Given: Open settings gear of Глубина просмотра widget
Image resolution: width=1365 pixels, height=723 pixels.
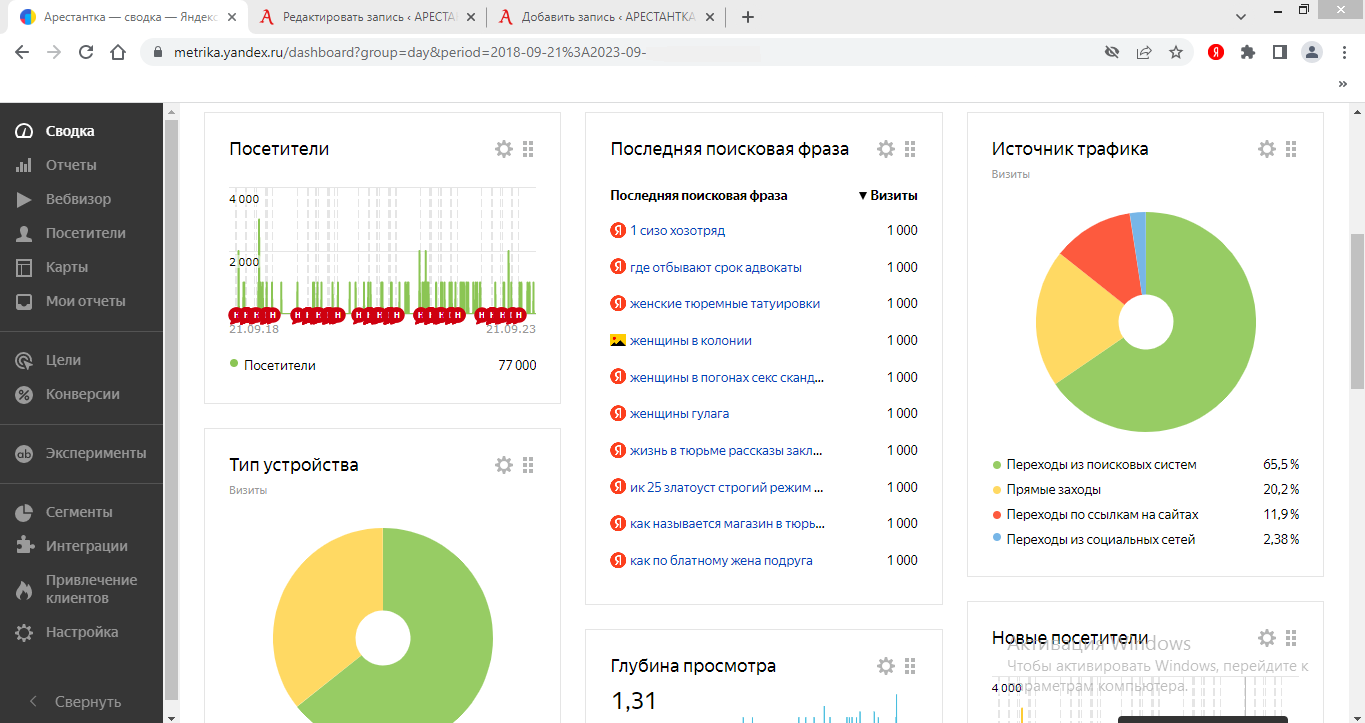Looking at the screenshot, I should click(886, 666).
